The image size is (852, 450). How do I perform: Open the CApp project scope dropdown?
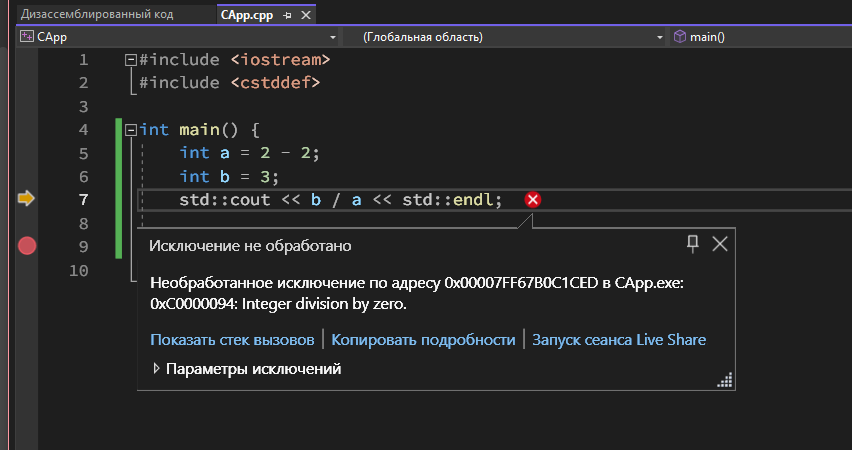(333, 38)
